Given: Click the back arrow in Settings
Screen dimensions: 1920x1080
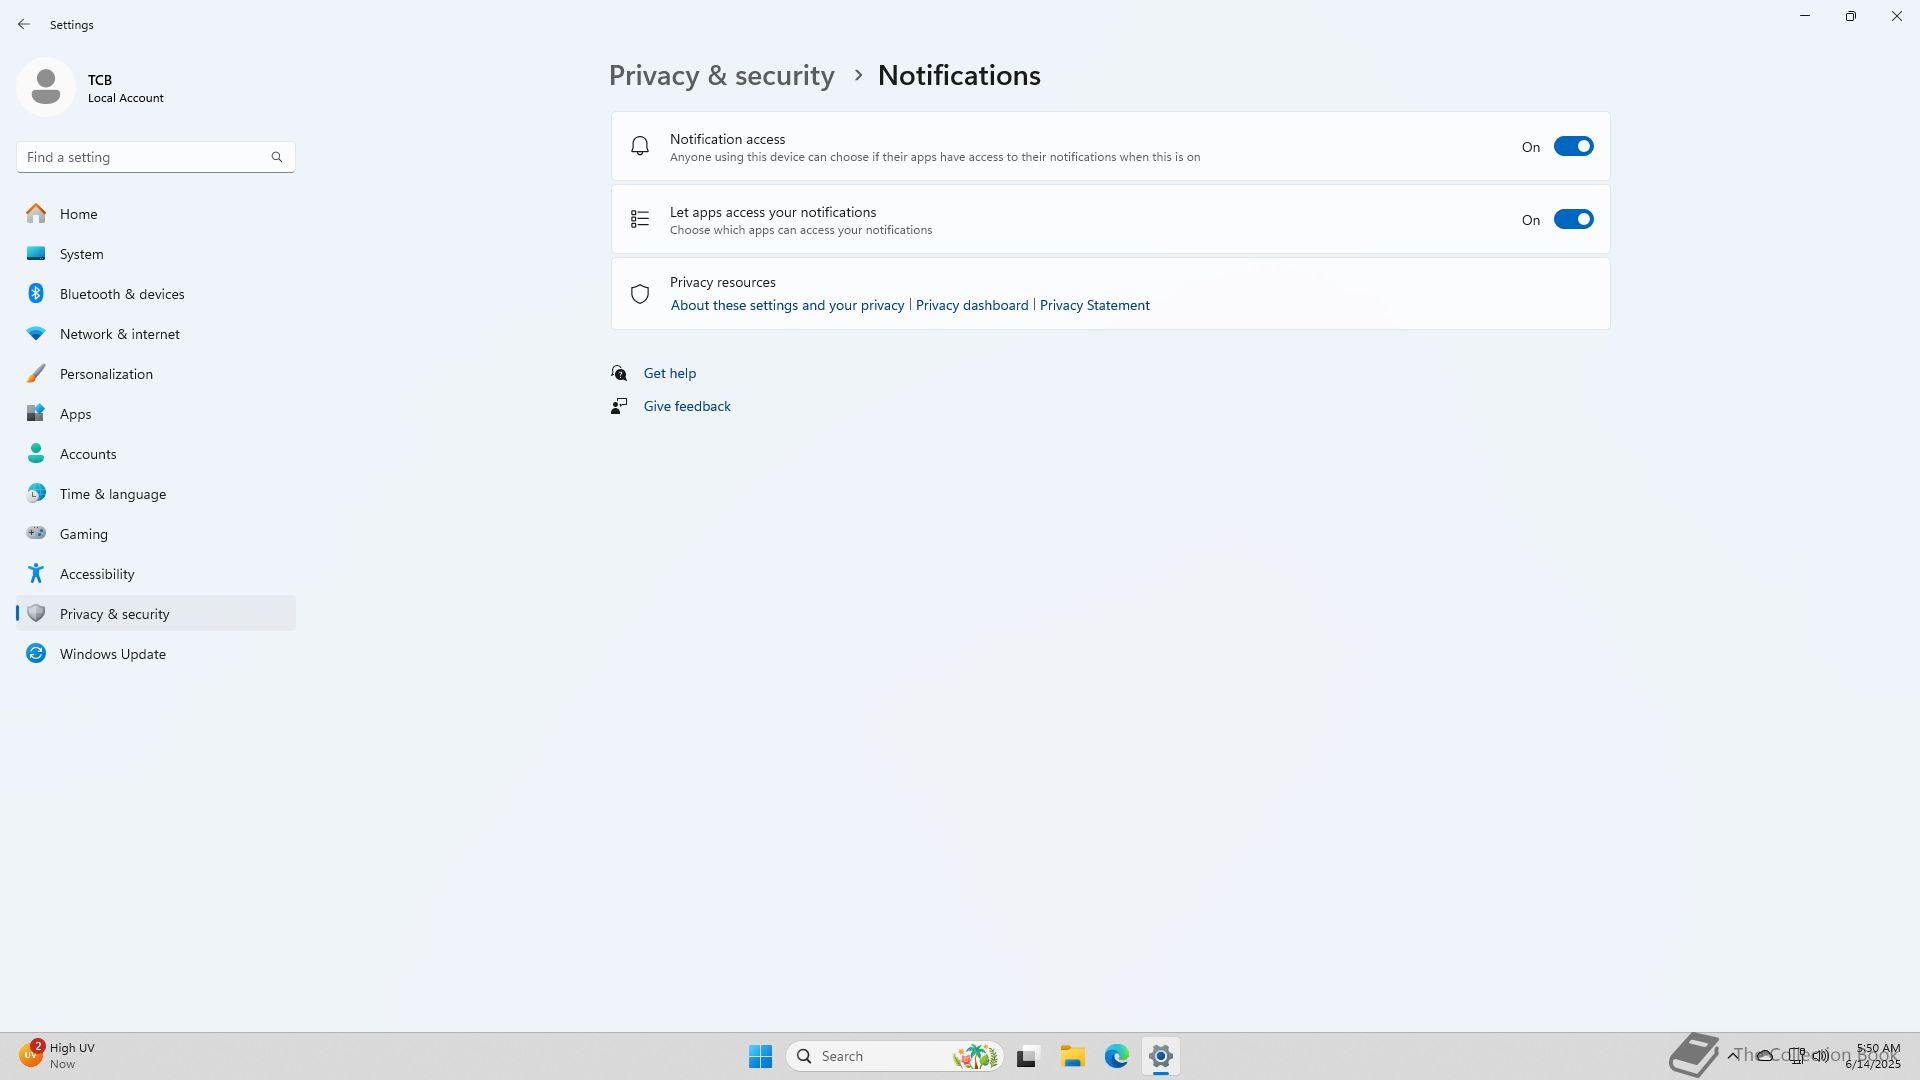Looking at the screenshot, I should [24, 24].
